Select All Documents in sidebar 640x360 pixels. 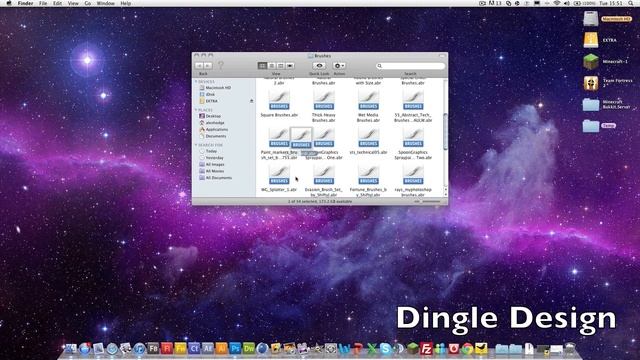point(216,178)
